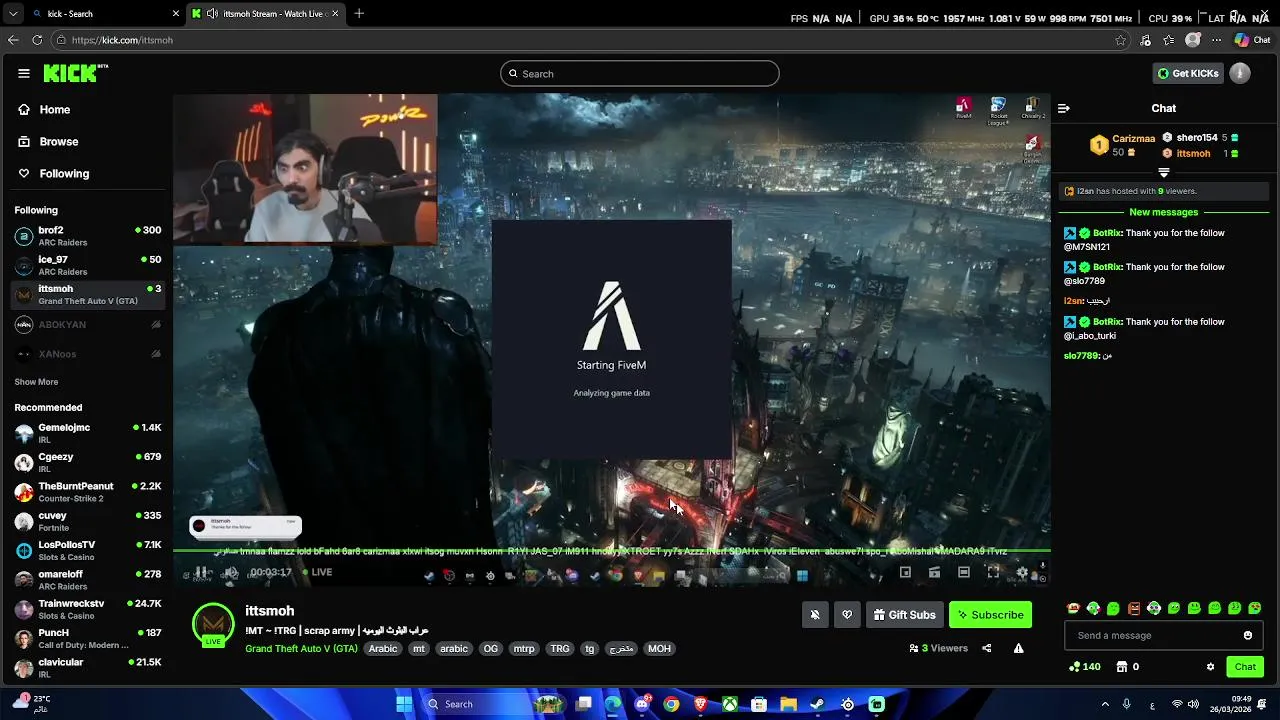Open a new browser tab

pyautogui.click(x=359, y=13)
